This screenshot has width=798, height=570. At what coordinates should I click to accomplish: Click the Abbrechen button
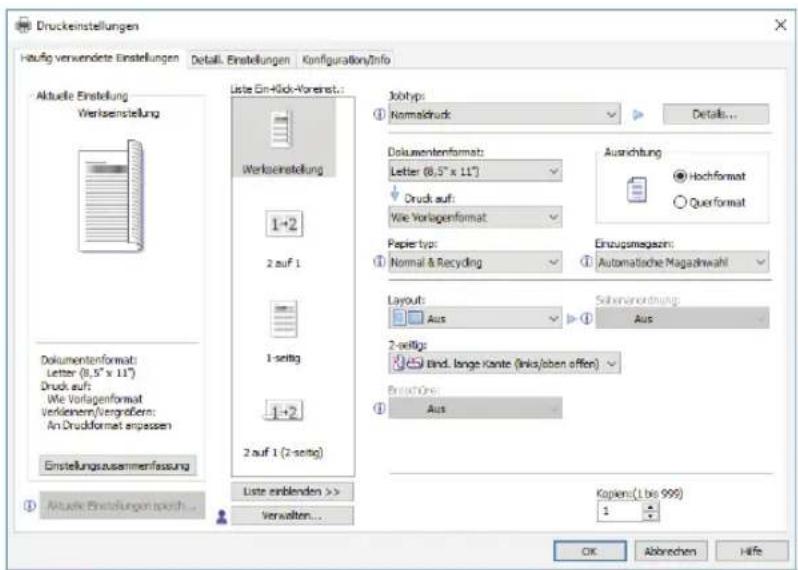tap(670, 551)
